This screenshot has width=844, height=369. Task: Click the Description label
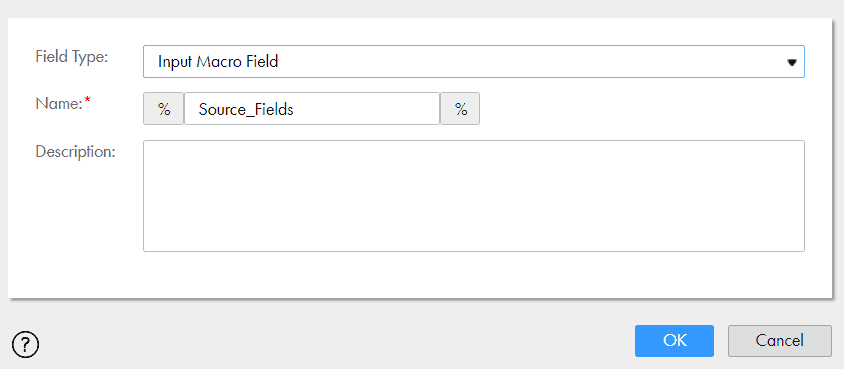[75, 152]
